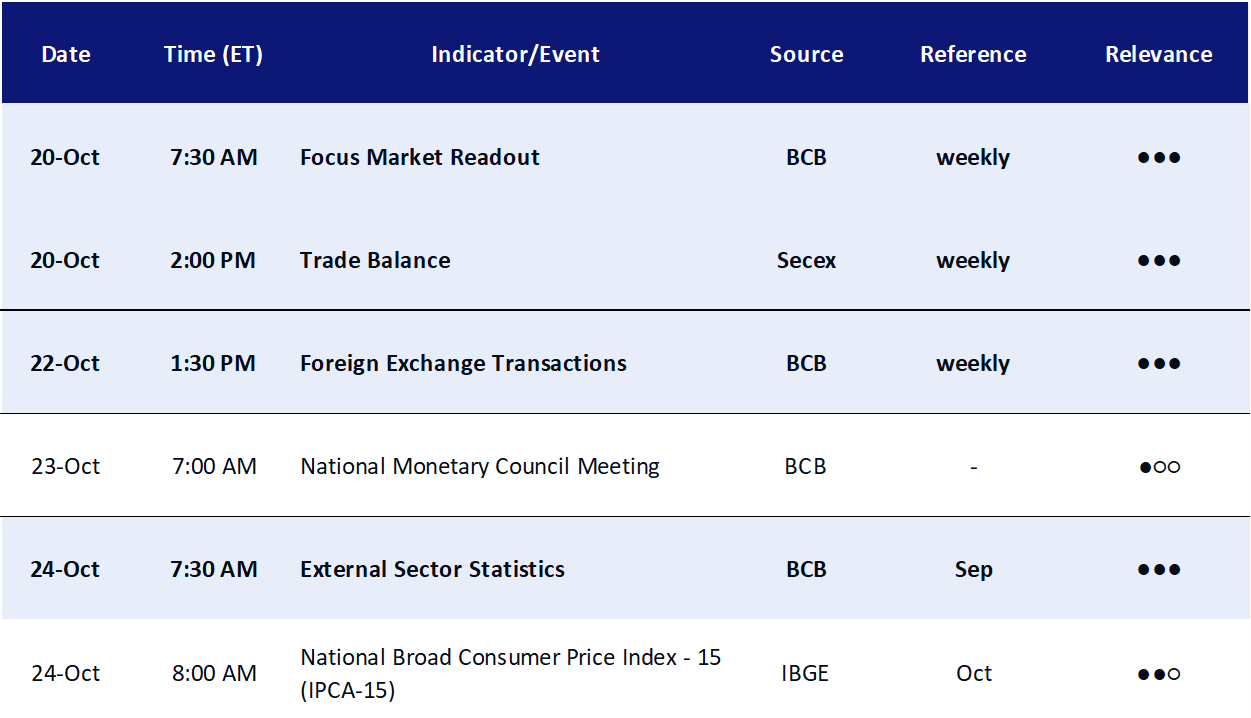This screenshot has height=718, width=1251.
Task: Open External Sector Statistics entry
Action: [x=432, y=569]
